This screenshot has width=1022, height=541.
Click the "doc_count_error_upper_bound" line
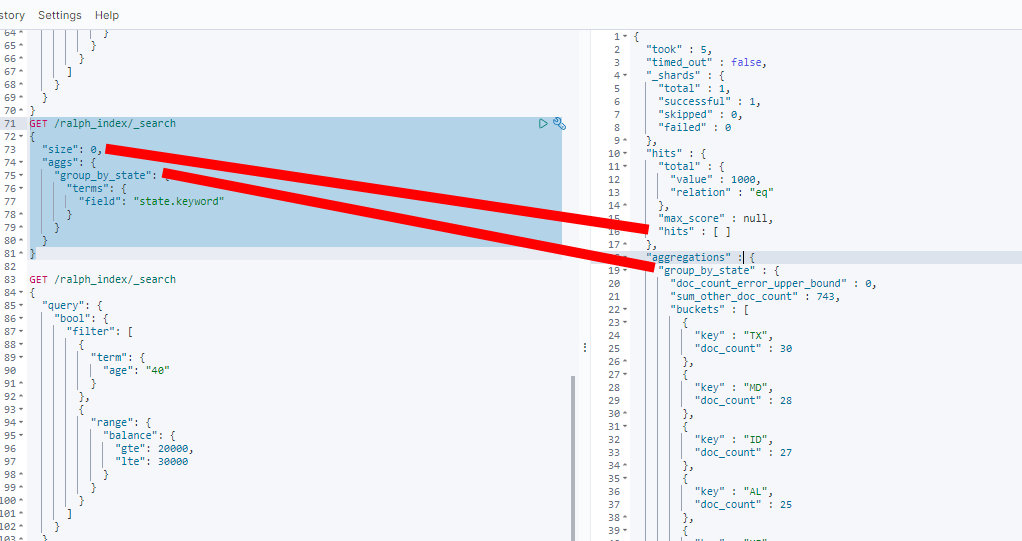point(773,284)
